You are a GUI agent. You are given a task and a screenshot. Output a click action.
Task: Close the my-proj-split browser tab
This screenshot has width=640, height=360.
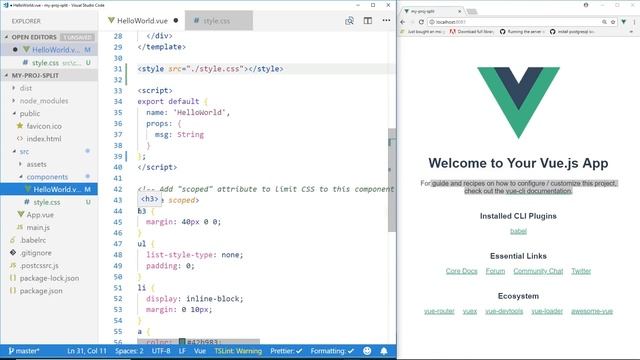pos(460,11)
